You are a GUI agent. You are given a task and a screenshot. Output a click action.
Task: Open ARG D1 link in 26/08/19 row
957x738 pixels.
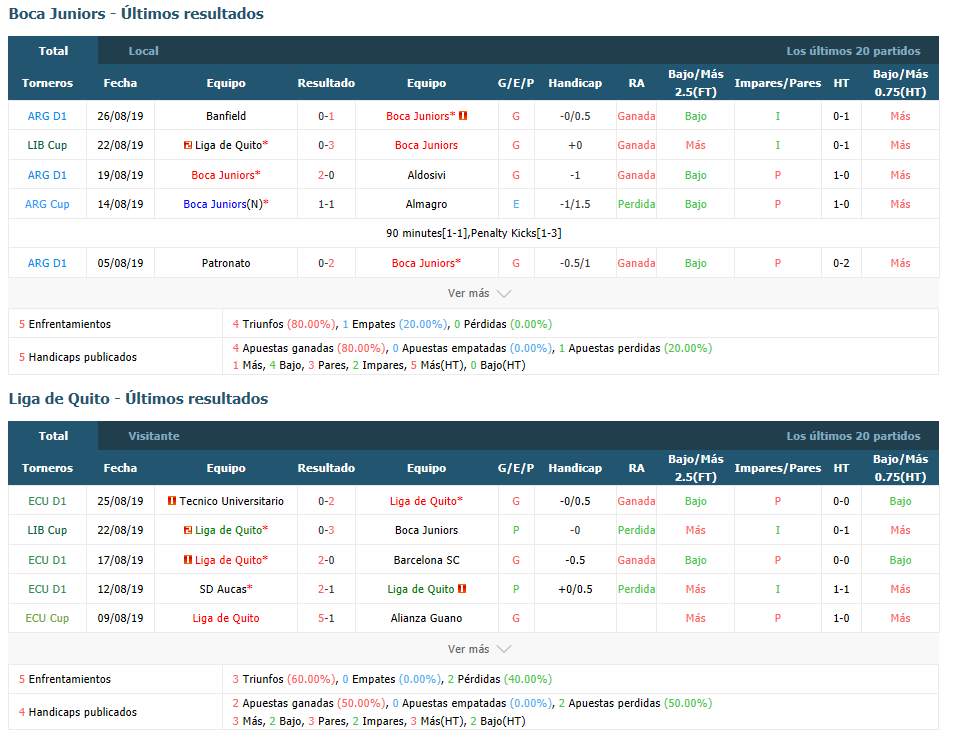(47, 116)
